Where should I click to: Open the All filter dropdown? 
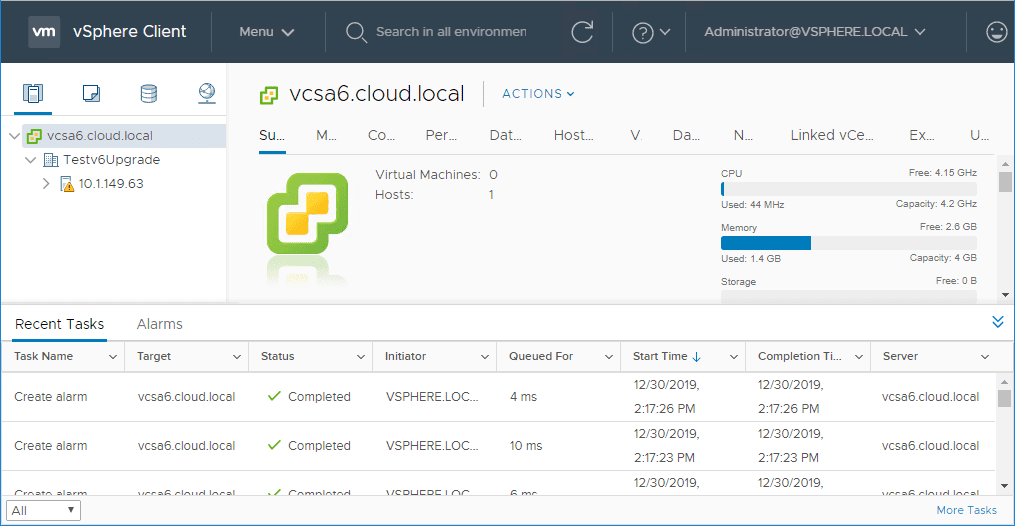tap(44, 510)
